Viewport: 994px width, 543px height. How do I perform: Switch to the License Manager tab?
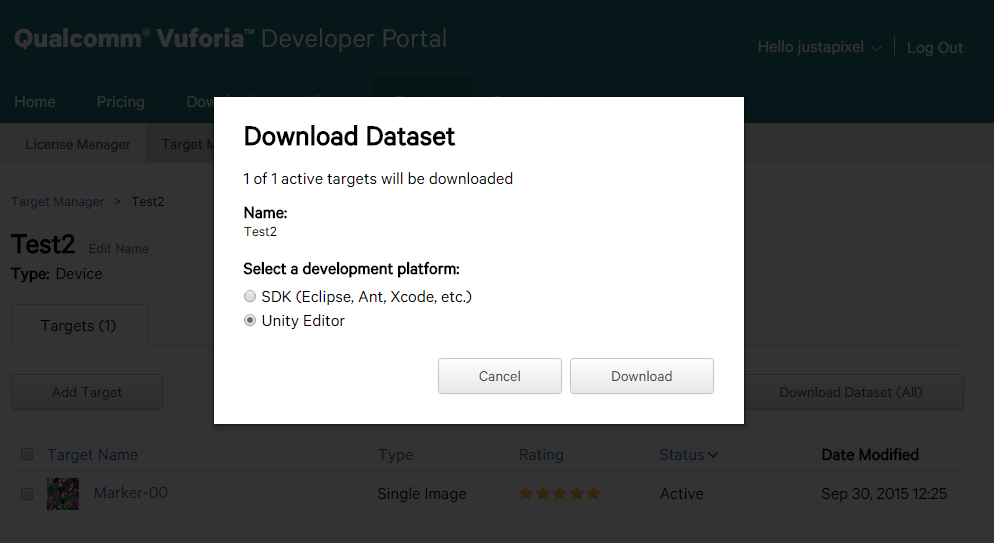(x=78, y=144)
